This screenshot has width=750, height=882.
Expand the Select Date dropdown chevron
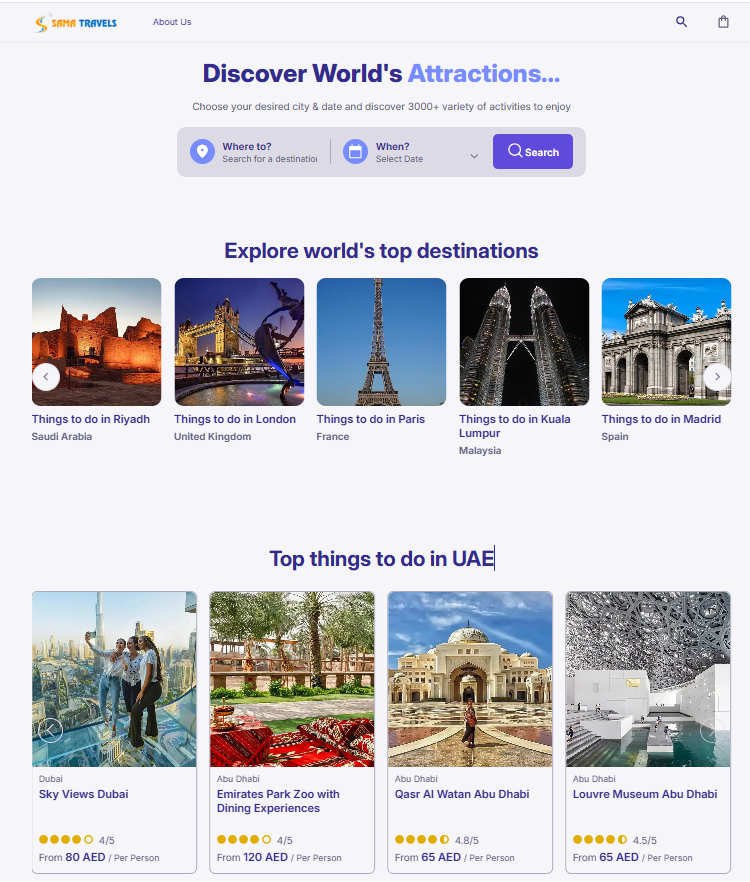point(474,157)
